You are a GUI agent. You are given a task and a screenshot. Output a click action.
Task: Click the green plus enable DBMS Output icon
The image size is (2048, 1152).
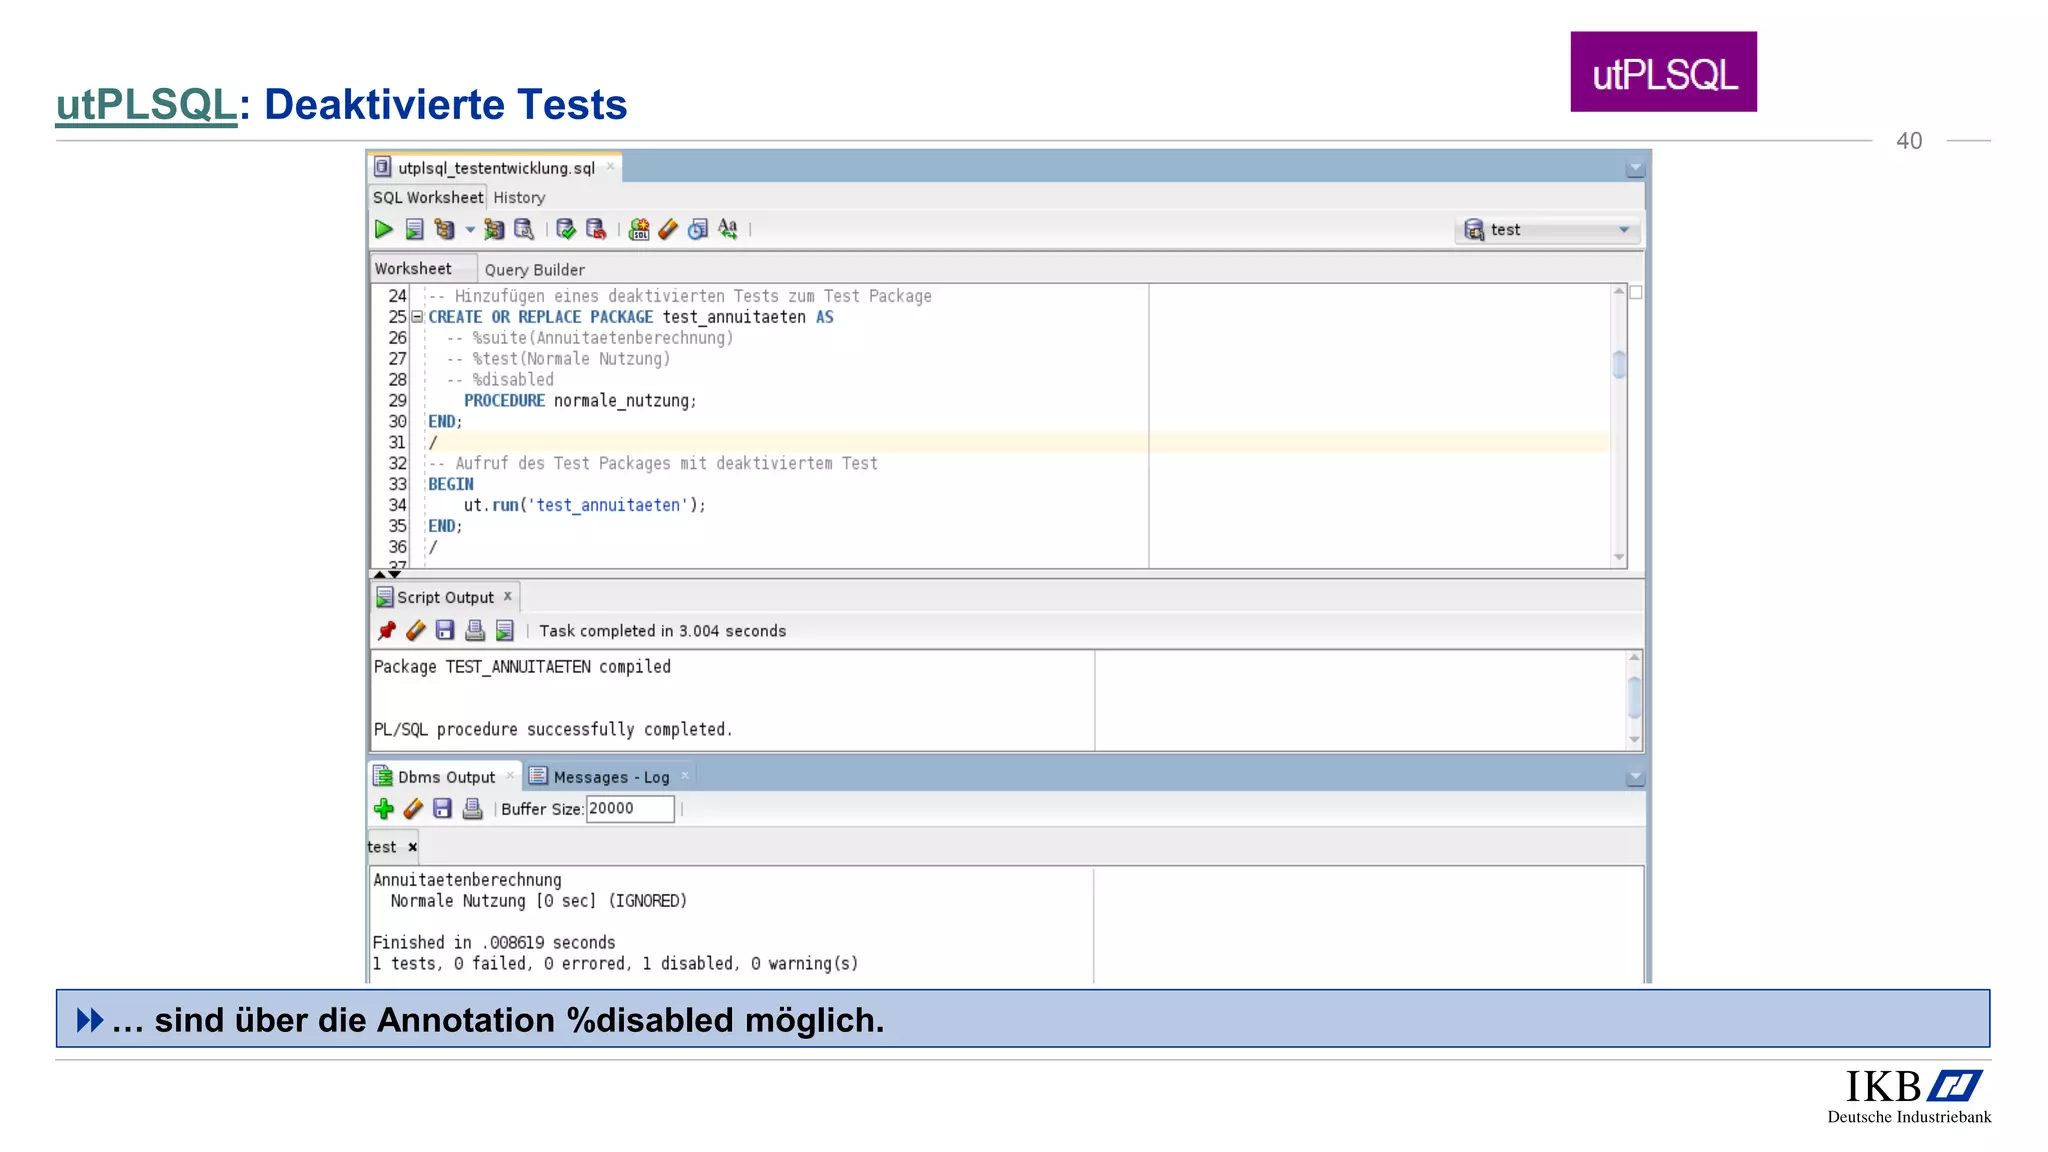(x=384, y=809)
